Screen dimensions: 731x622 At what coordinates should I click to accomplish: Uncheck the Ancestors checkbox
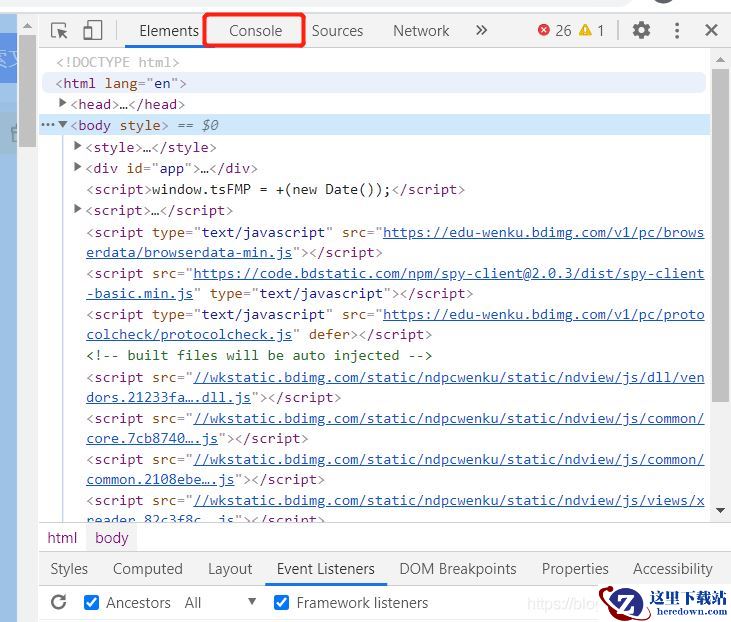pos(92,602)
